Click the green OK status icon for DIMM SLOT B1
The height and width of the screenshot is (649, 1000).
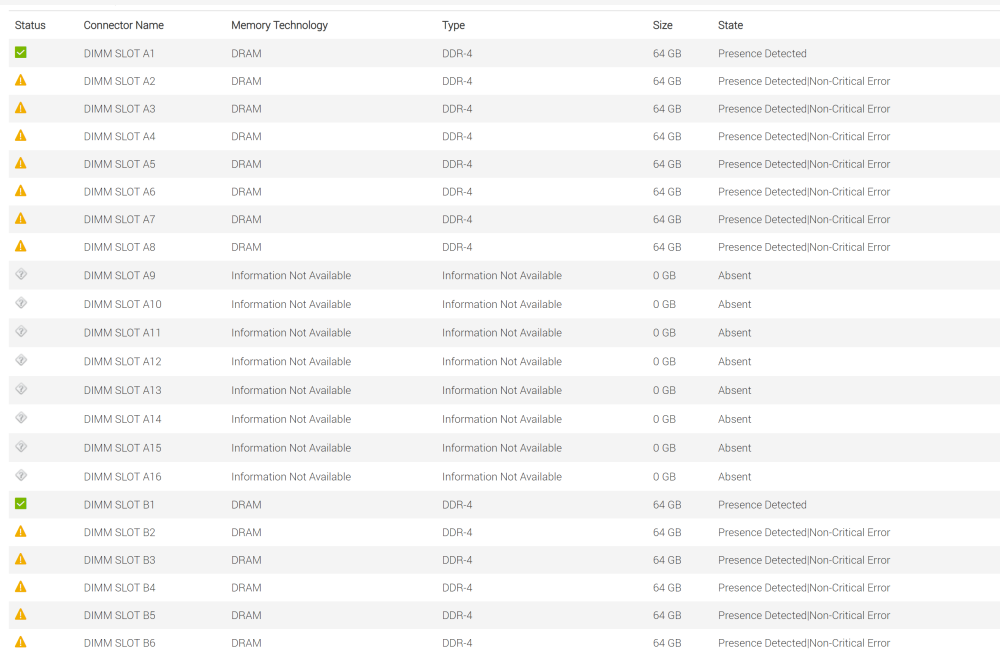(x=20, y=504)
